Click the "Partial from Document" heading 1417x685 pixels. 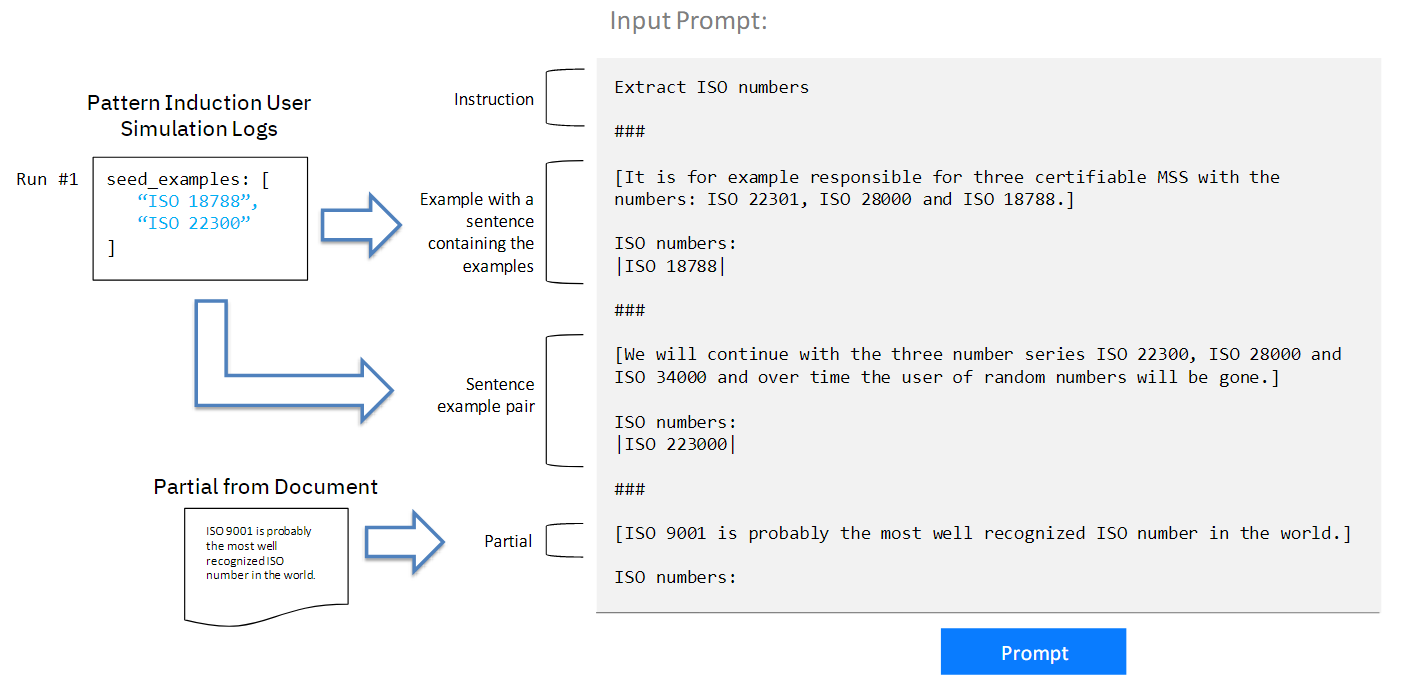(265, 487)
